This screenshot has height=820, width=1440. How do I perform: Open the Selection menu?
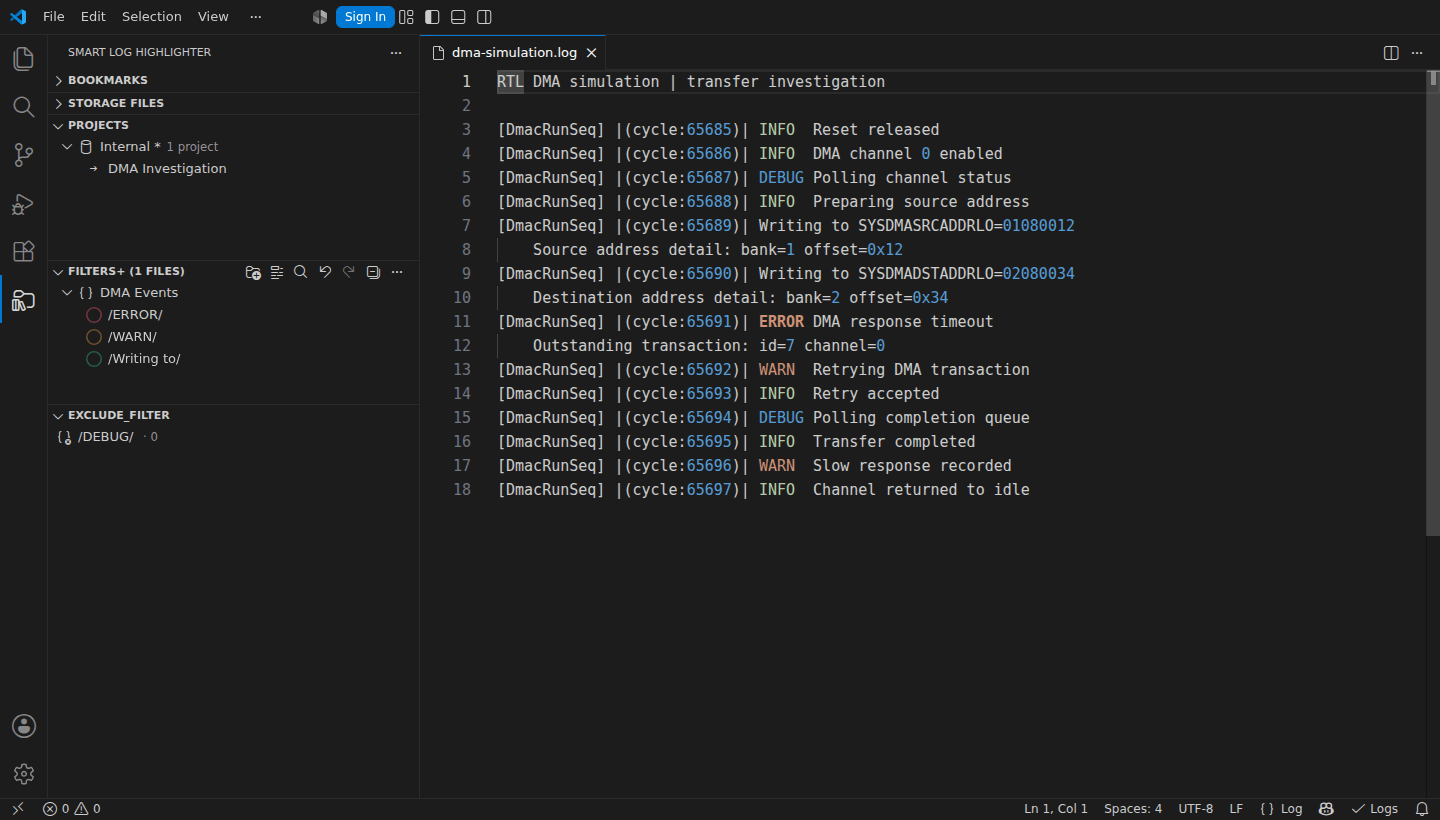(152, 17)
